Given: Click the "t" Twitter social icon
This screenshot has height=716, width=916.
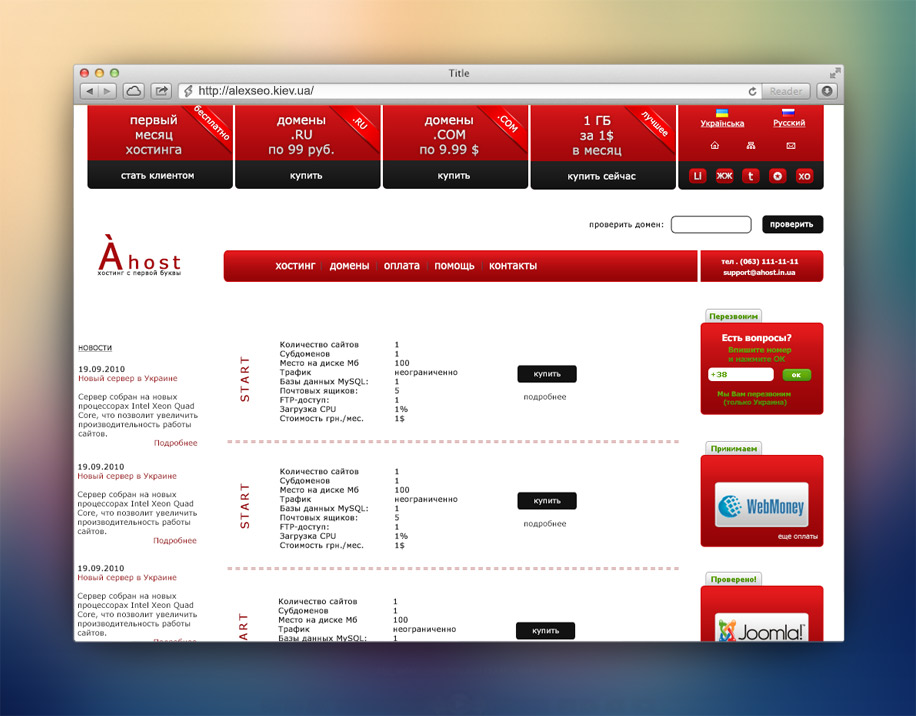Looking at the screenshot, I should point(751,175).
